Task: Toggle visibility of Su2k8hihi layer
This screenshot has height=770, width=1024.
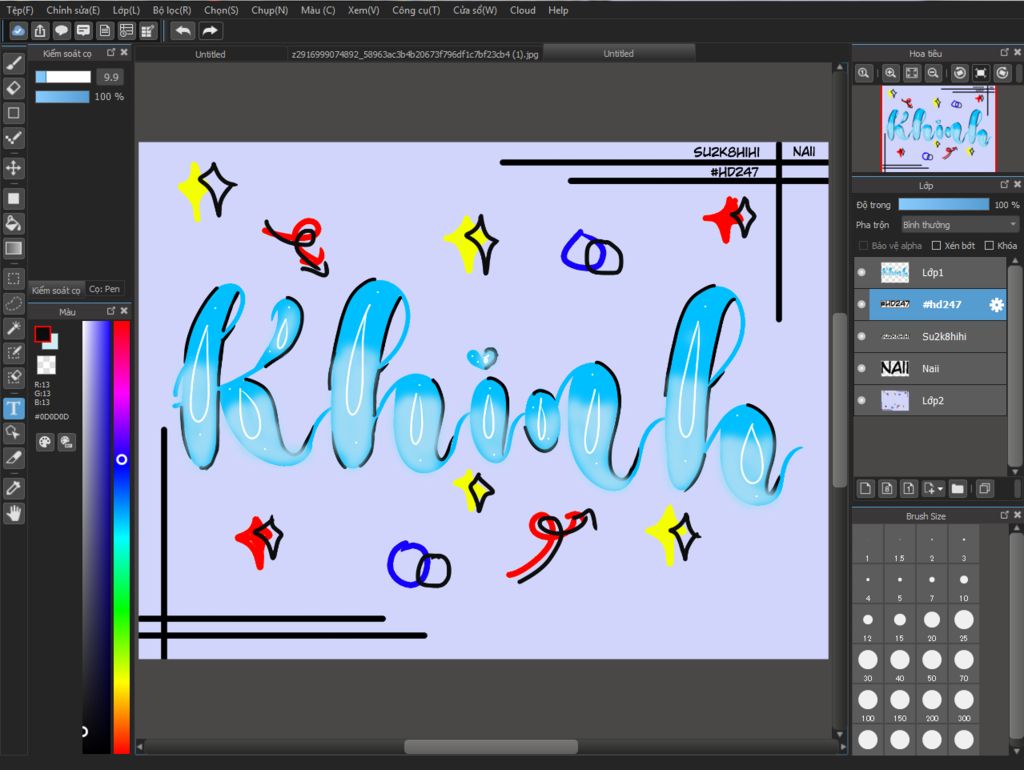Action: click(x=861, y=336)
